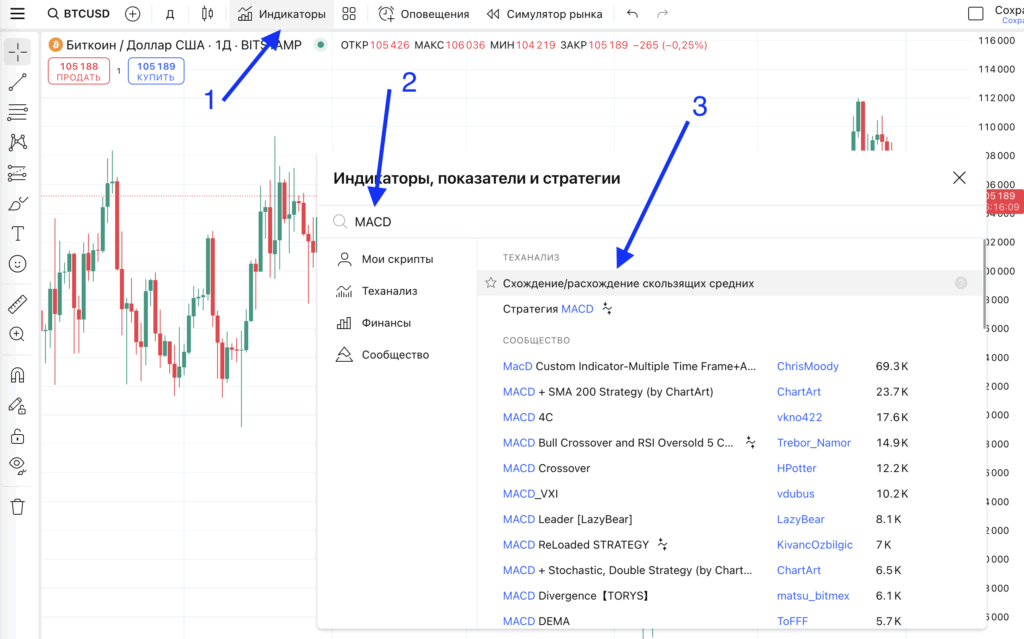The image size is (1024, 639).
Task: Toggle magnet mode for drawings
Action: pos(18,375)
